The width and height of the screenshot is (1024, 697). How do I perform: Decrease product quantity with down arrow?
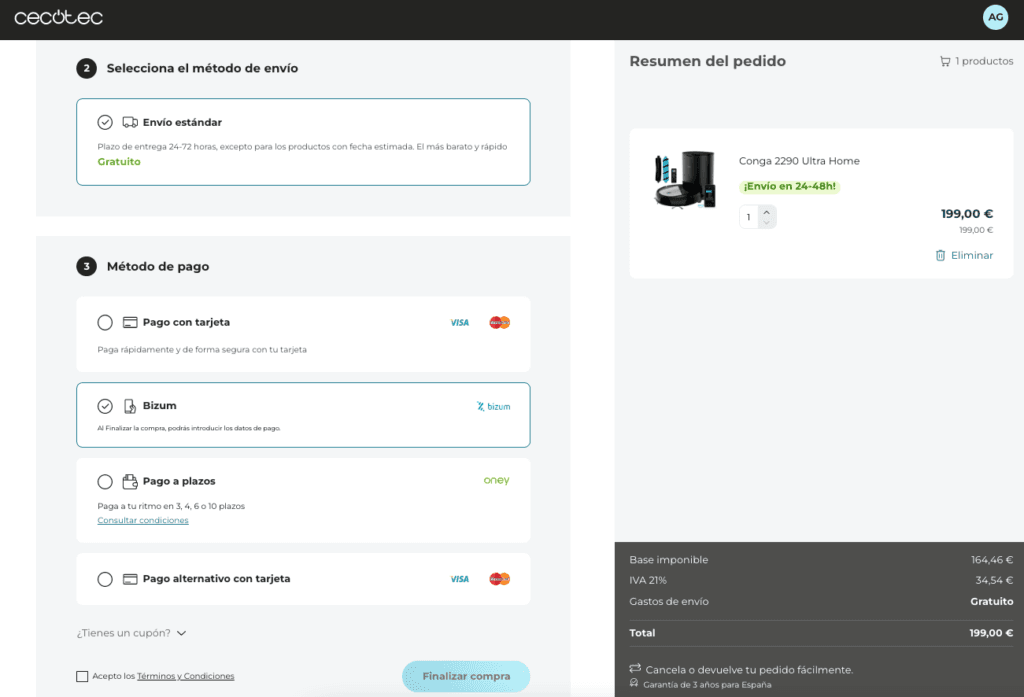766,223
